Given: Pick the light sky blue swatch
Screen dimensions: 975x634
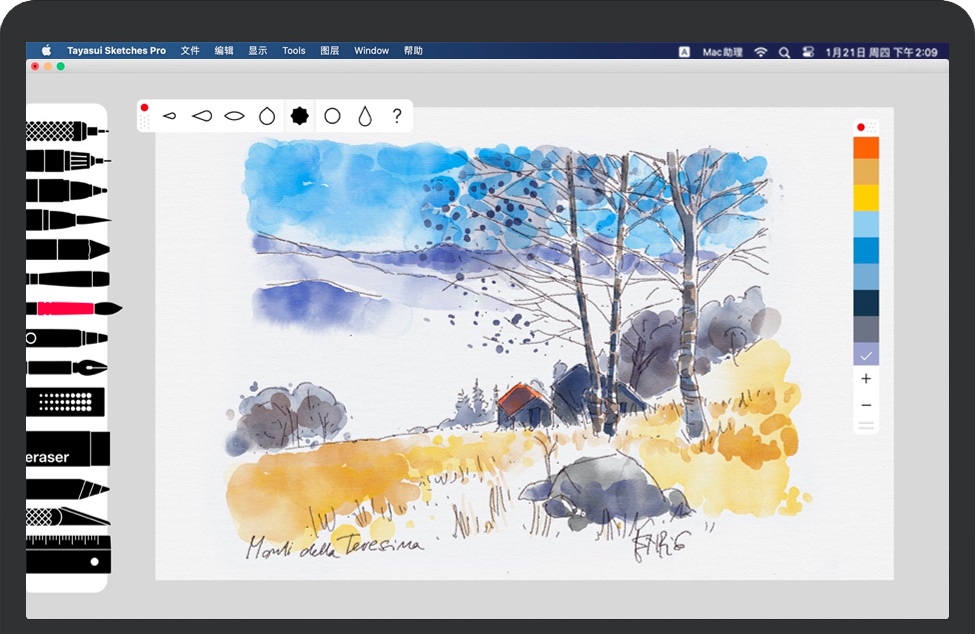Looking at the screenshot, I should [866, 224].
